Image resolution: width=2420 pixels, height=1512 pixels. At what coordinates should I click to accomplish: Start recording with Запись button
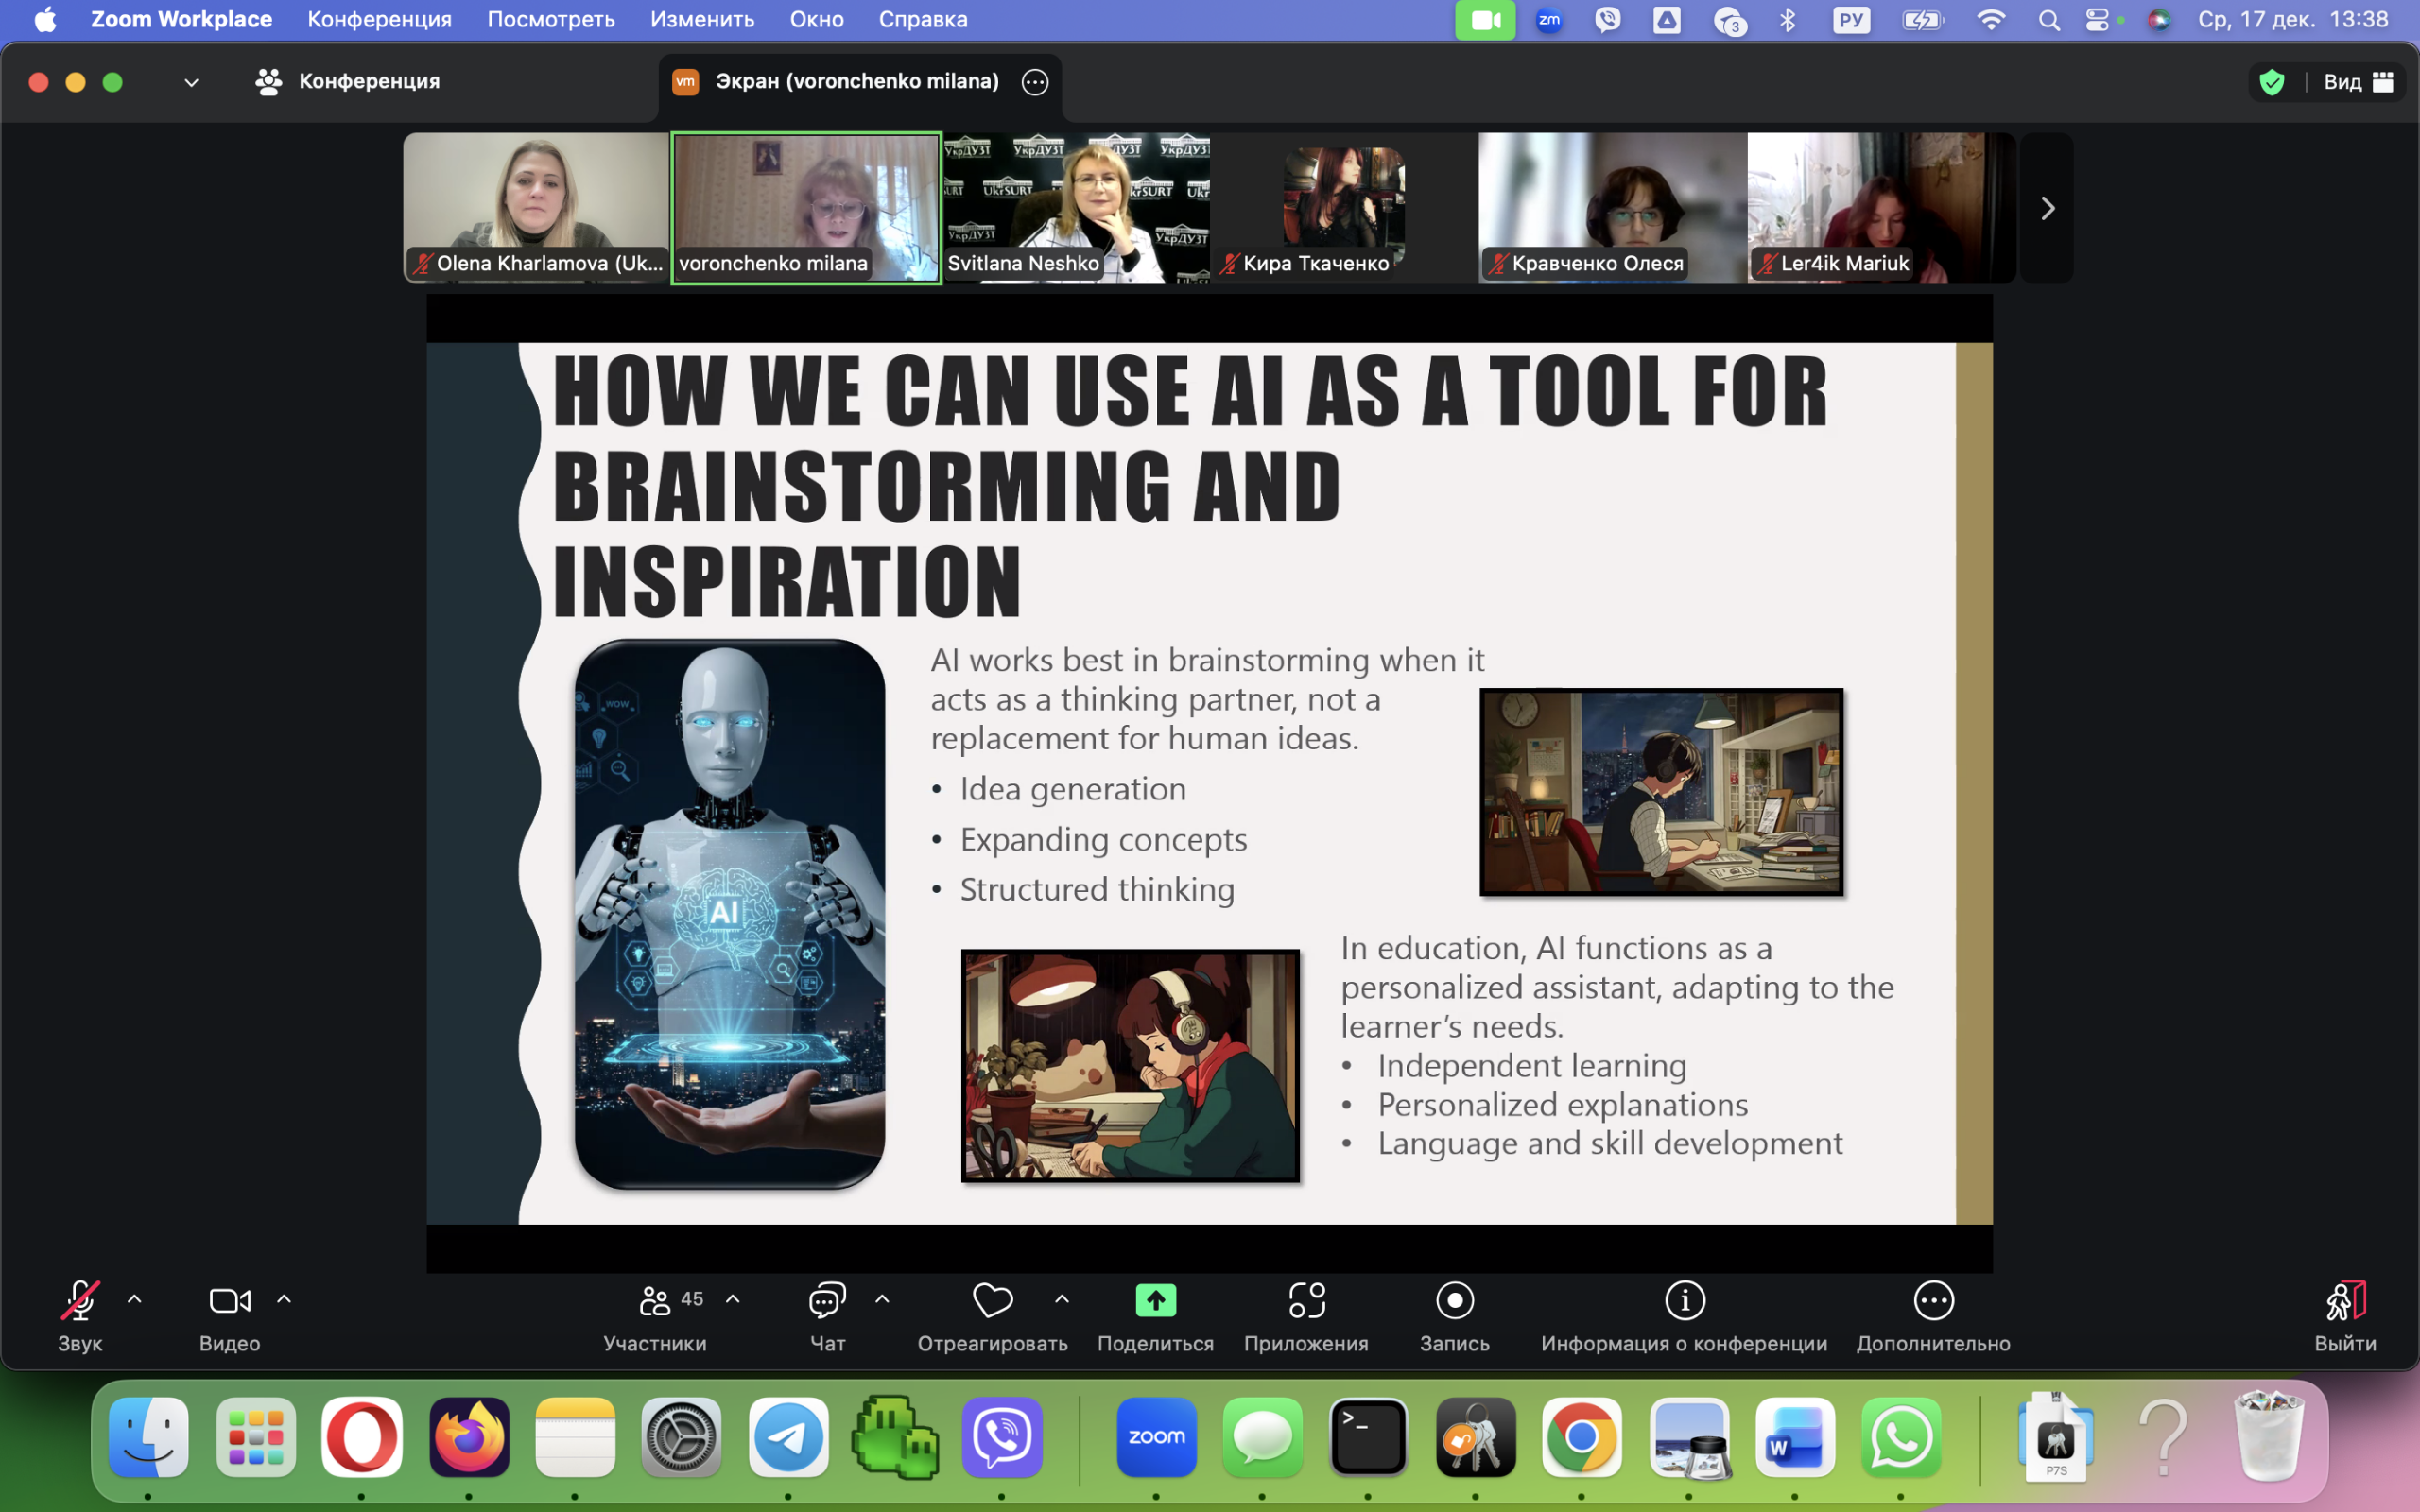pyautogui.click(x=1454, y=1301)
